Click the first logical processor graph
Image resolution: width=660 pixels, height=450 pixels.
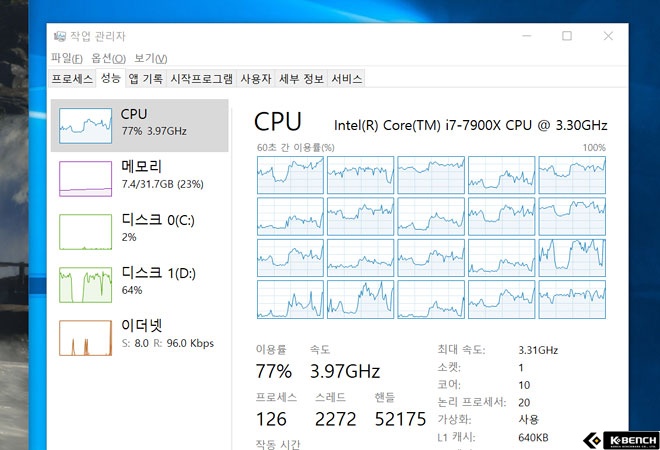pos(290,175)
